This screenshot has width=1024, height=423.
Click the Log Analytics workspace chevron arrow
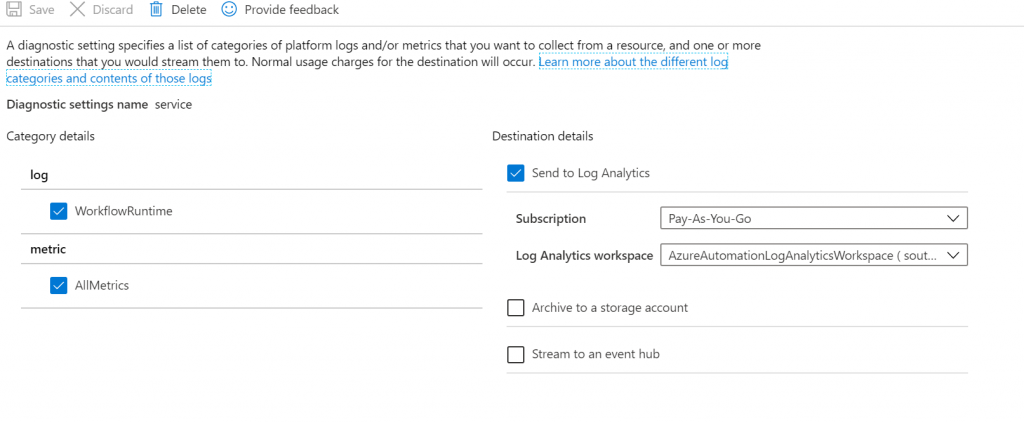(x=953, y=255)
